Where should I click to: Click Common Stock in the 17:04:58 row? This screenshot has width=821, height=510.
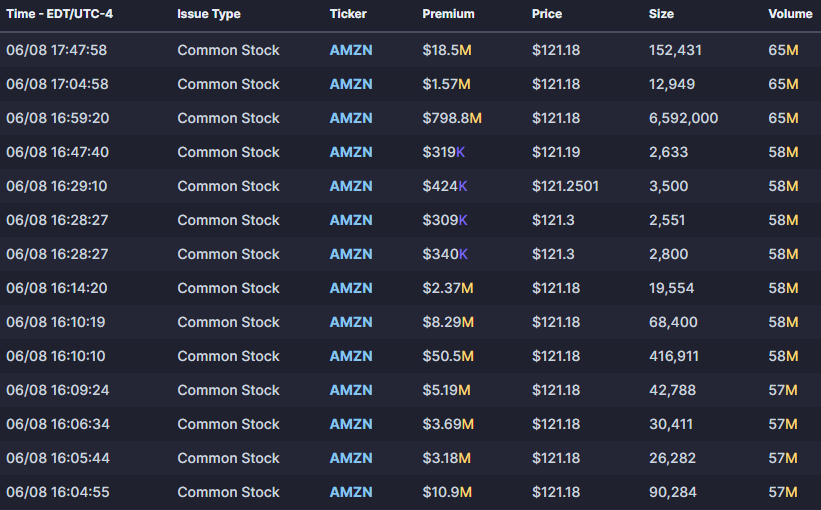pos(228,84)
